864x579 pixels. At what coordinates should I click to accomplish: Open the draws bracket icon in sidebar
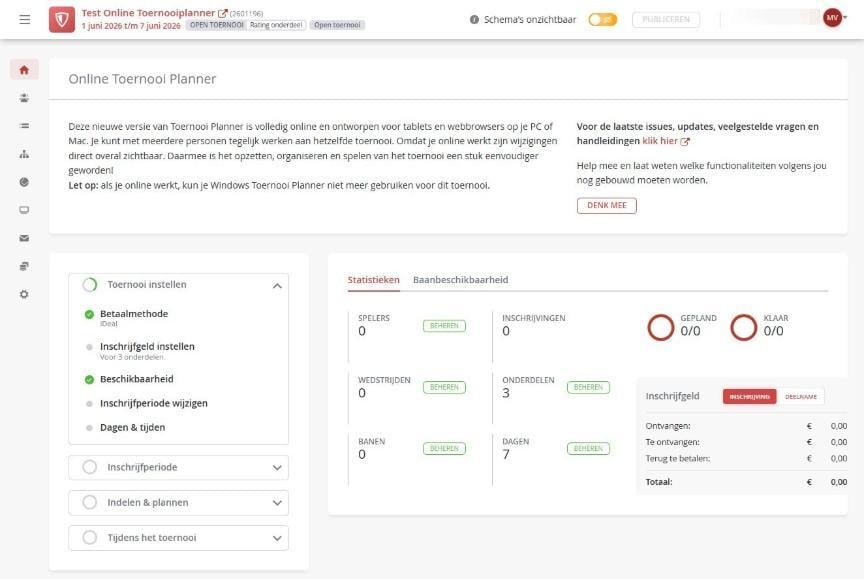[x=24, y=154]
